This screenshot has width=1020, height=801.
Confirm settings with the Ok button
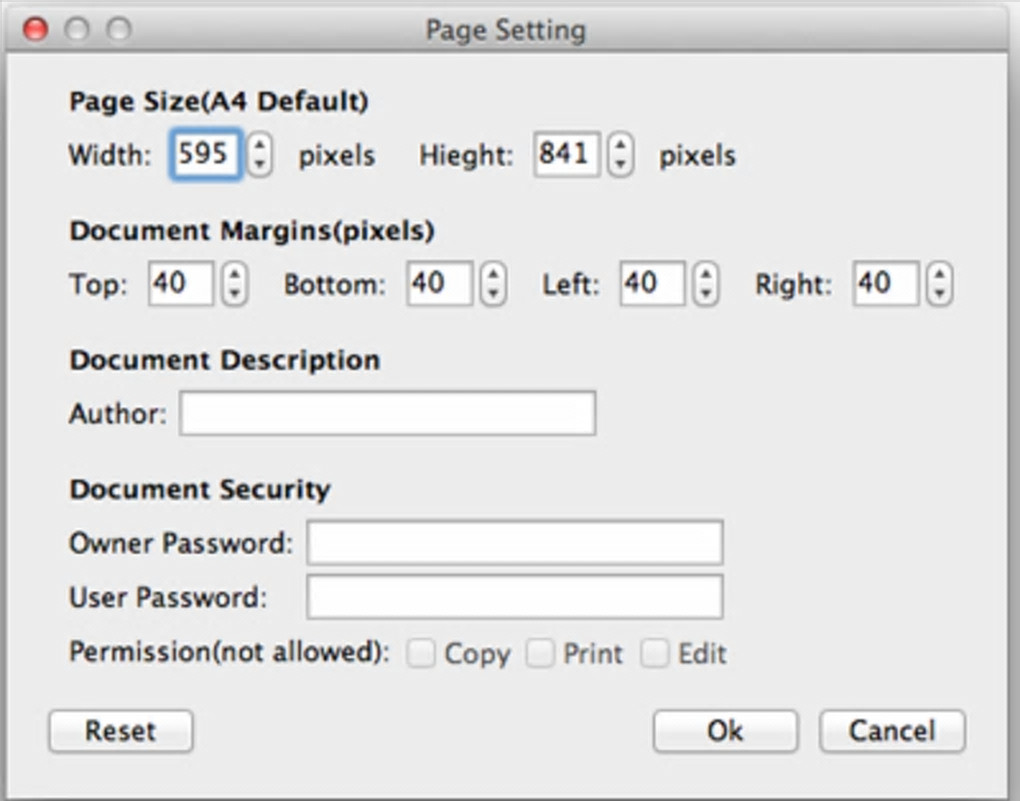725,731
